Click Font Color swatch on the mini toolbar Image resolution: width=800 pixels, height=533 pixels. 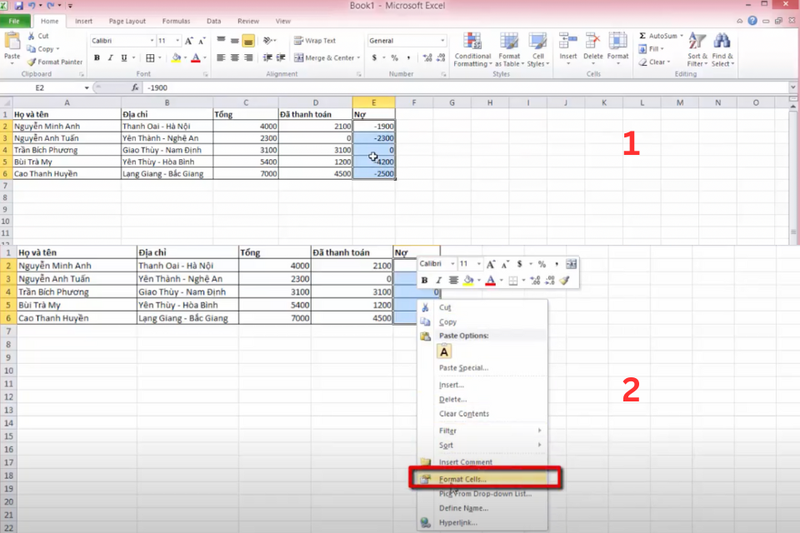pyautogui.click(x=490, y=280)
